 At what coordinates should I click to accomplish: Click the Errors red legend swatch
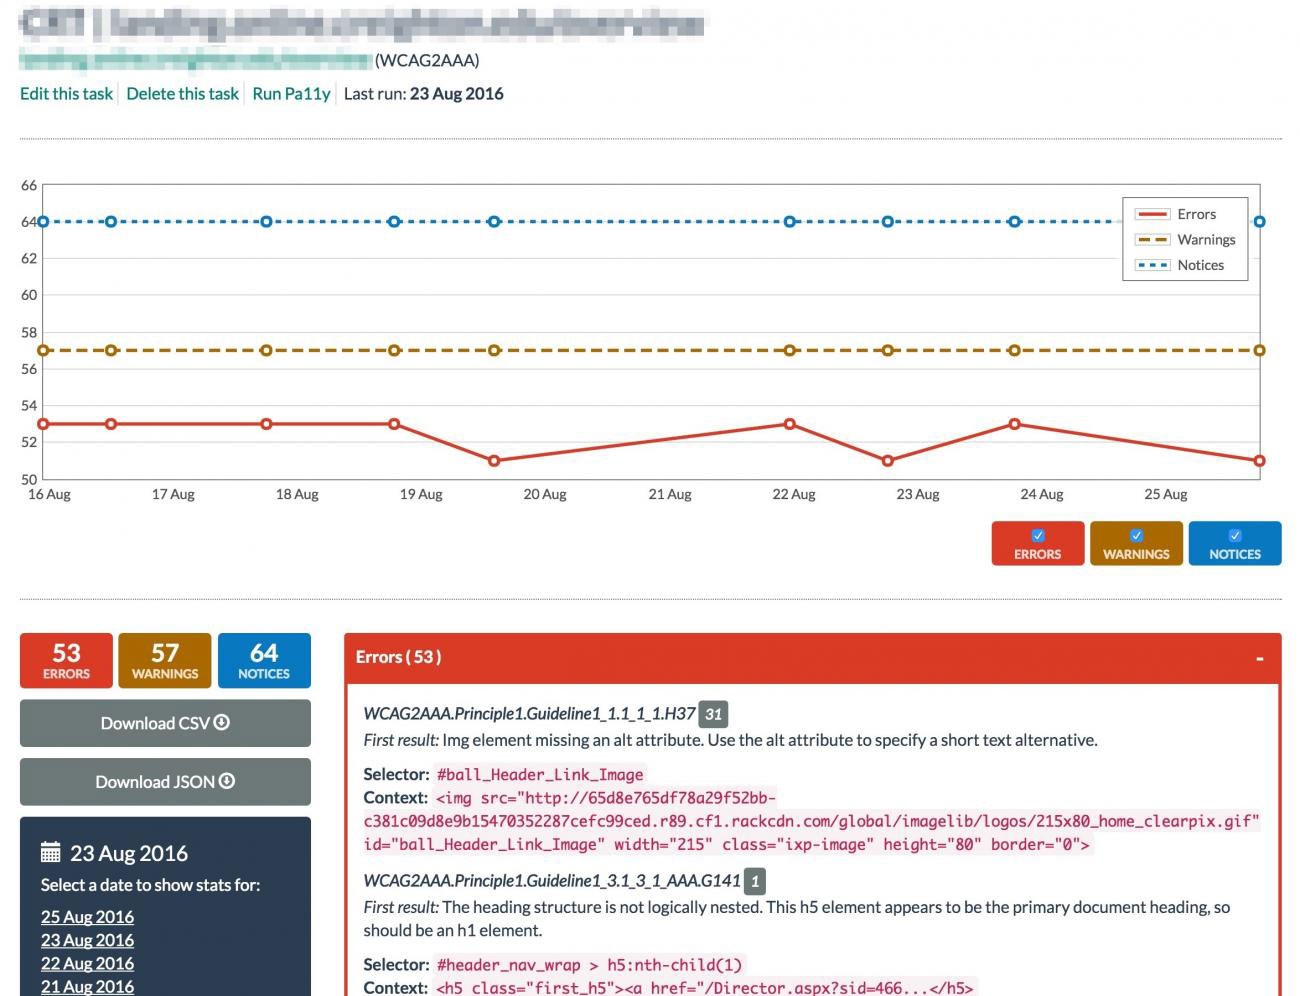click(1152, 214)
